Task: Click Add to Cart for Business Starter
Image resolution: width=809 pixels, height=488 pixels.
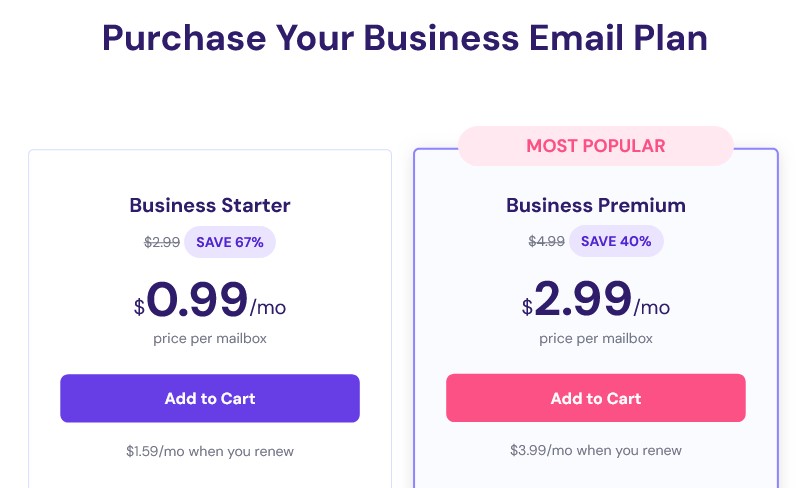Action: [x=209, y=398]
